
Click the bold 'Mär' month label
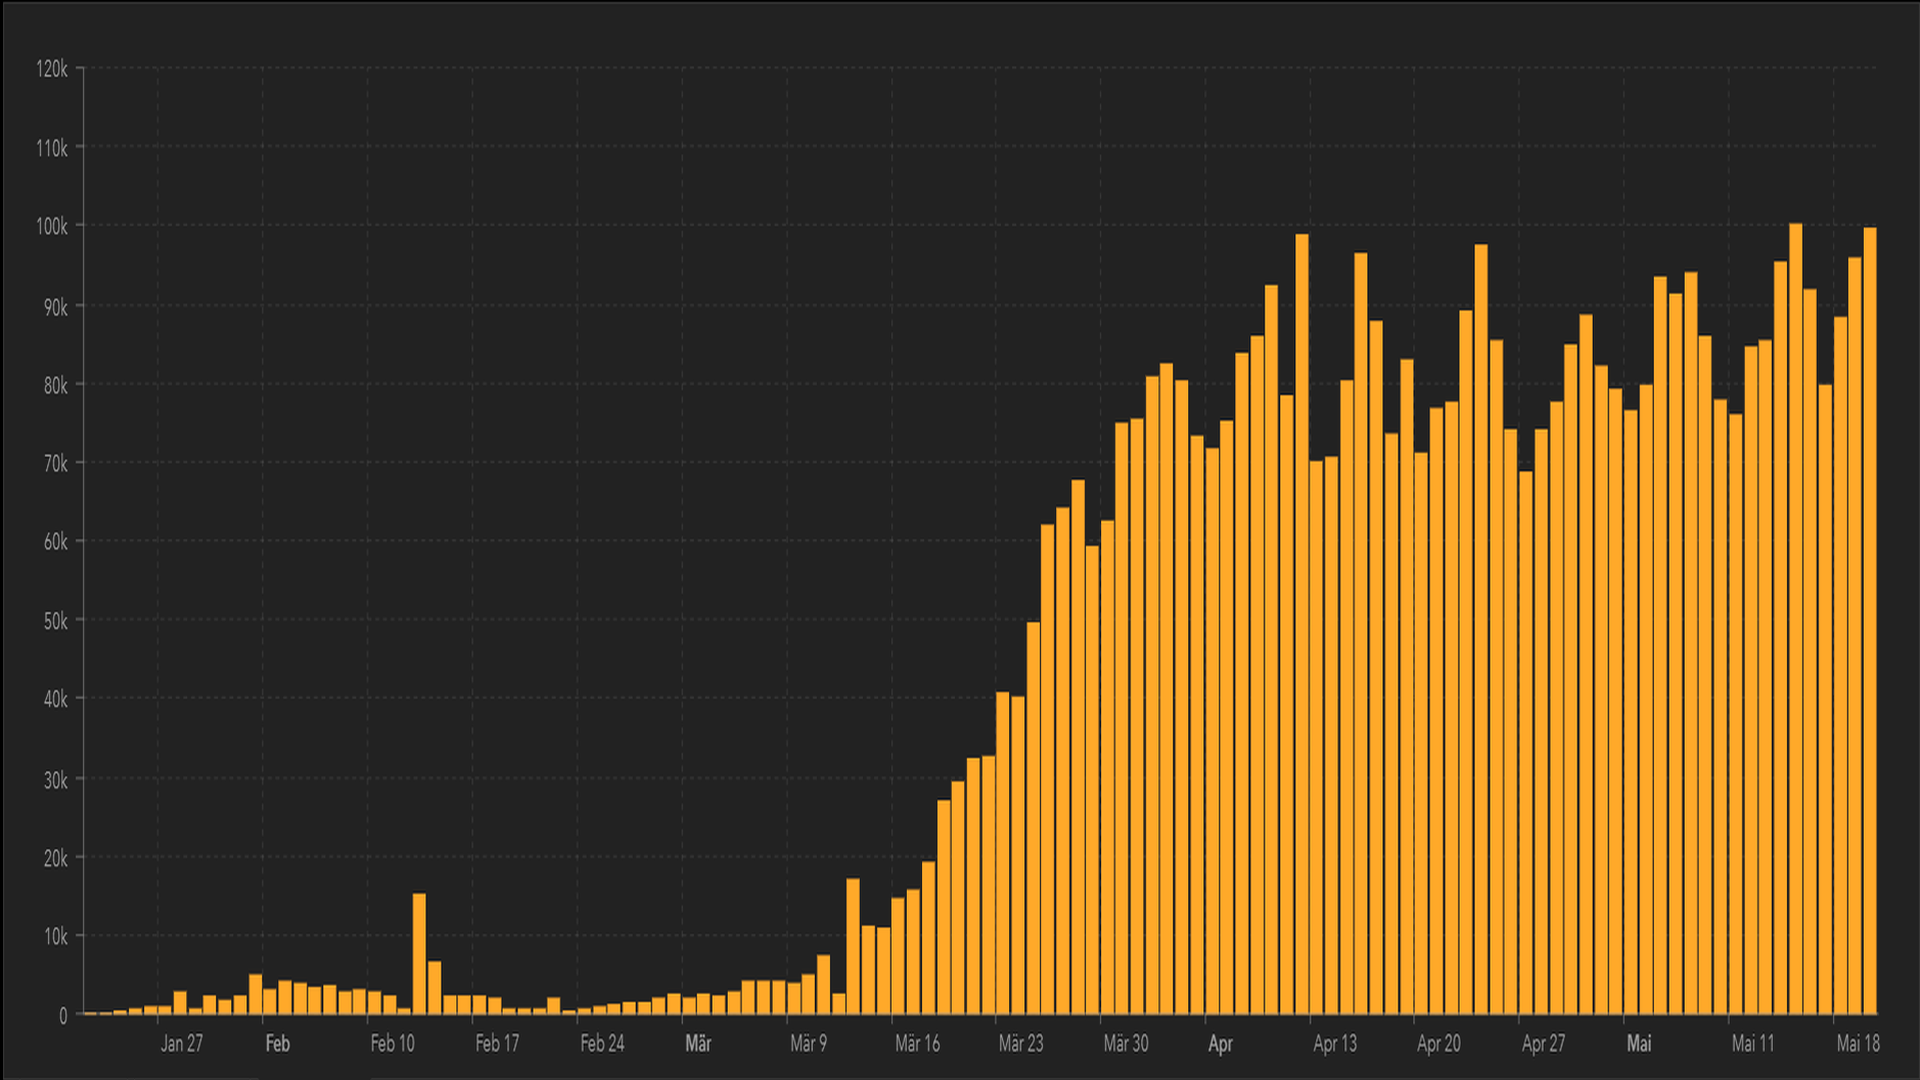pyautogui.click(x=698, y=1044)
